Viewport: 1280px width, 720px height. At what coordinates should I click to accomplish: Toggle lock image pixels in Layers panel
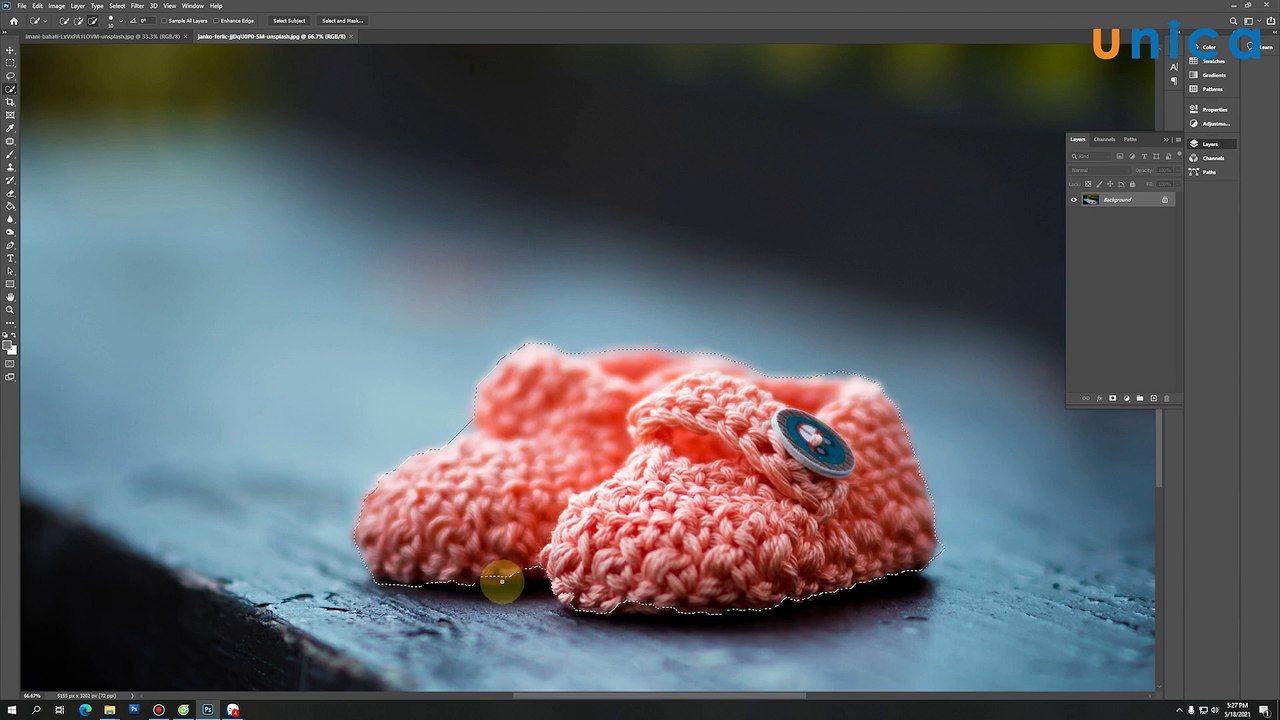[x=1099, y=184]
